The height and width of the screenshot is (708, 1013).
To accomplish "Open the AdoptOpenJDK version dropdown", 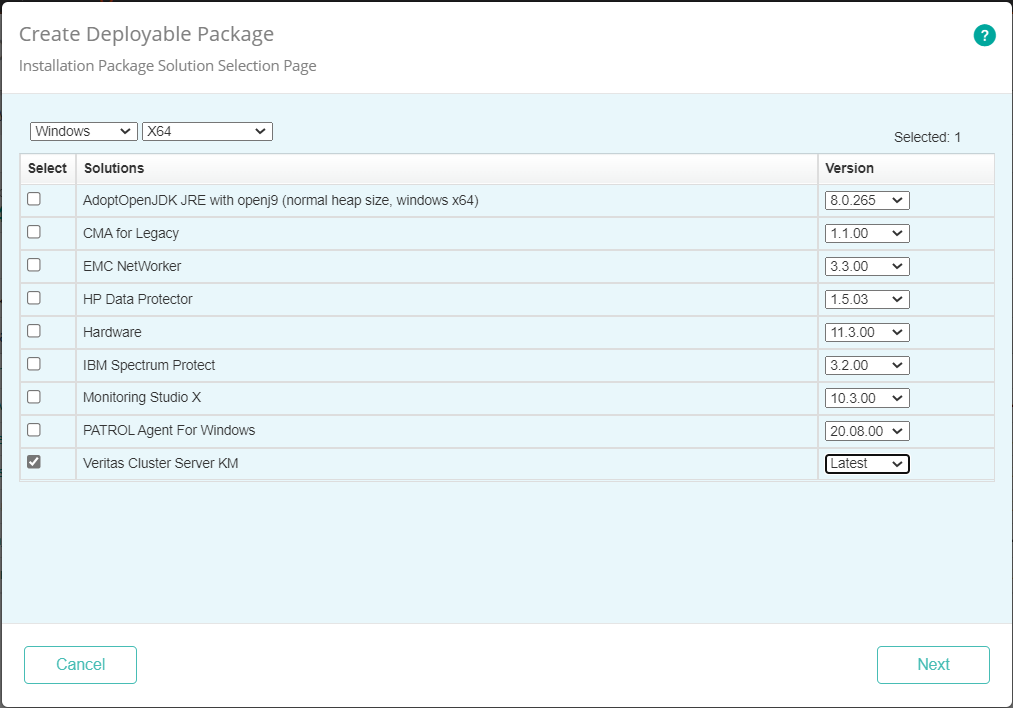I will (x=867, y=199).
